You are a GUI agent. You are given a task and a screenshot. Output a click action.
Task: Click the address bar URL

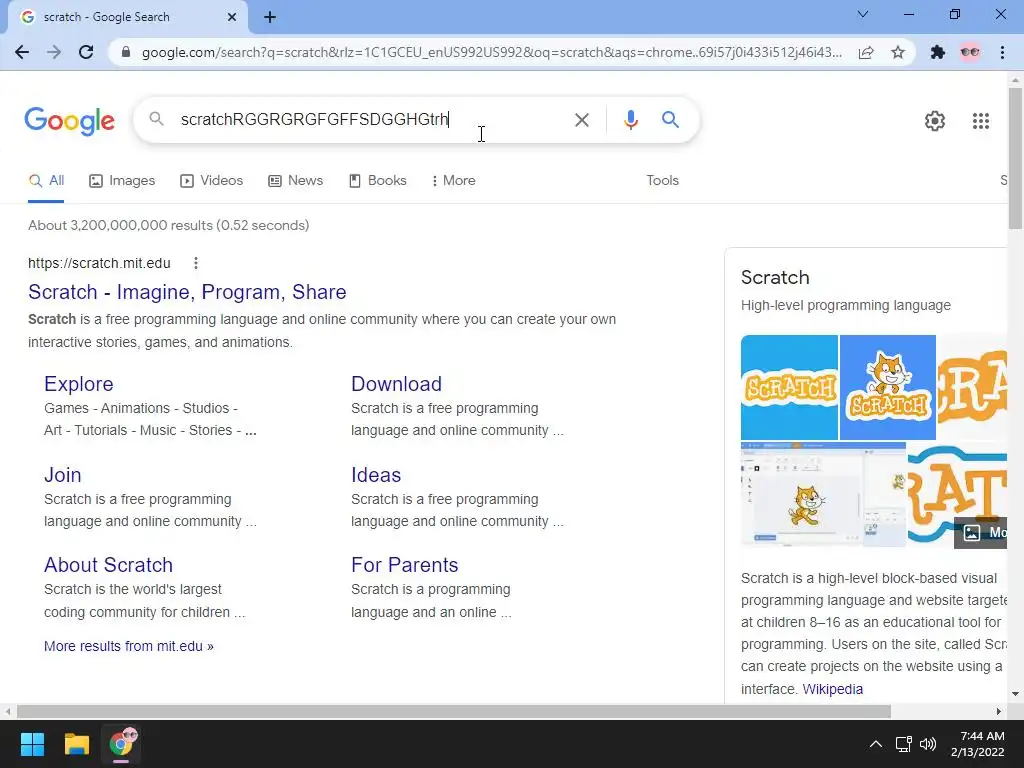pos(492,52)
